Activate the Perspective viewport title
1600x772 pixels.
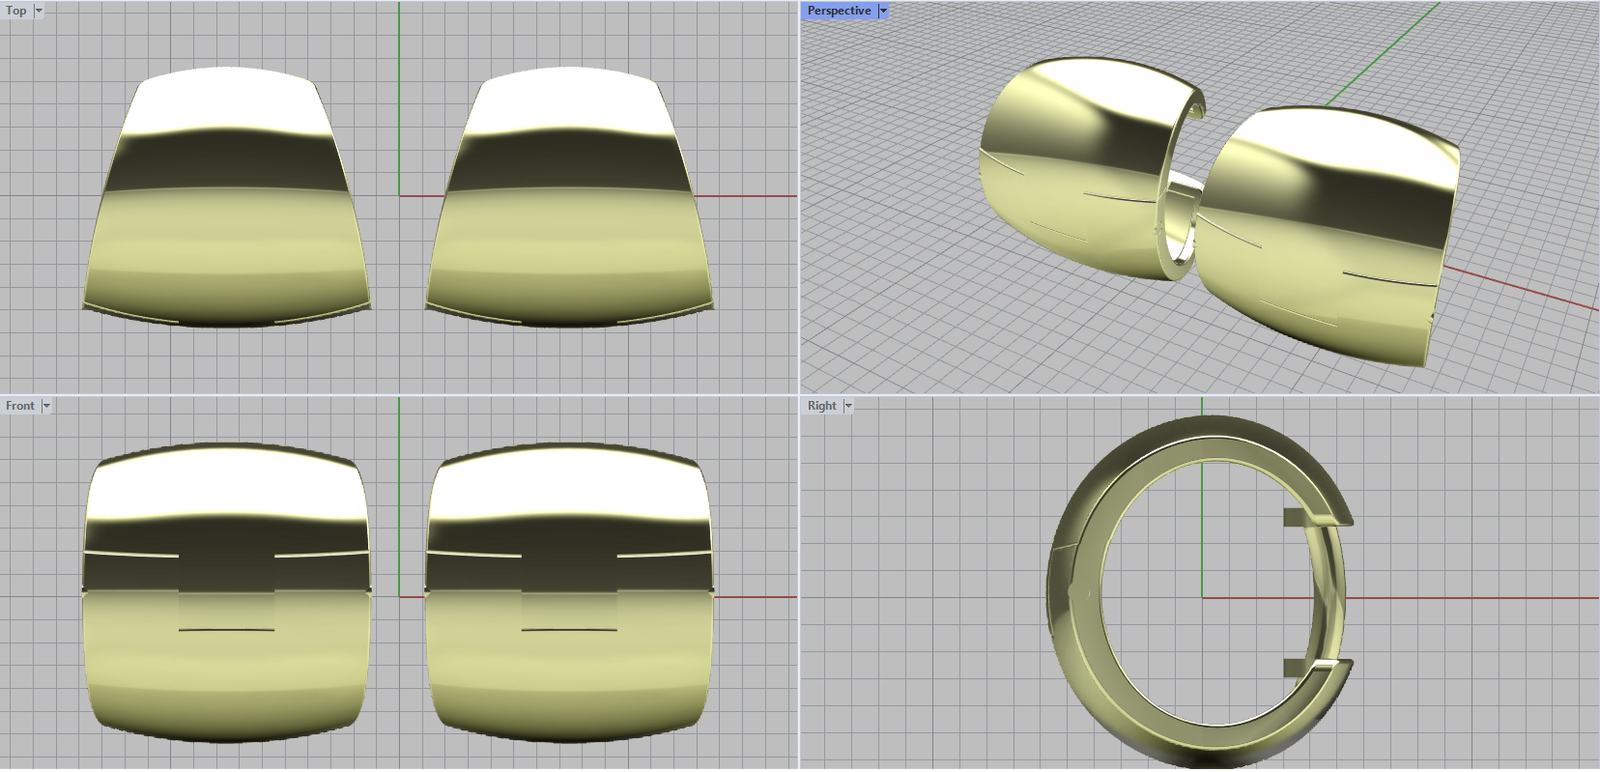[x=838, y=11]
